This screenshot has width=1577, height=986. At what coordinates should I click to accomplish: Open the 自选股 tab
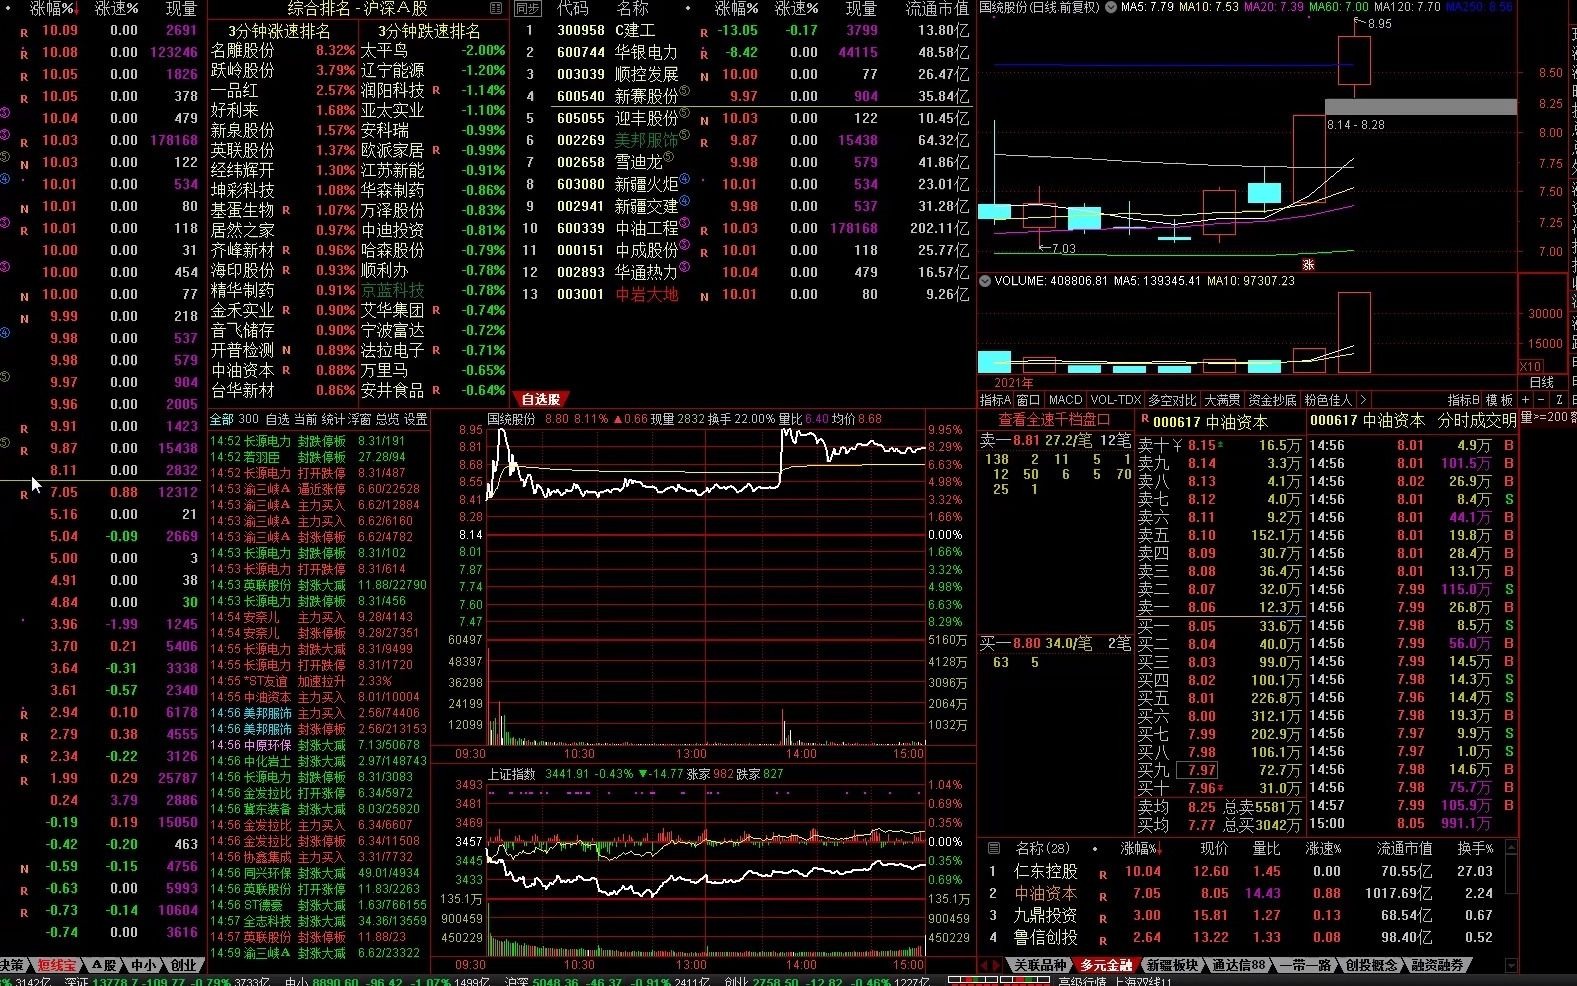tap(540, 399)
